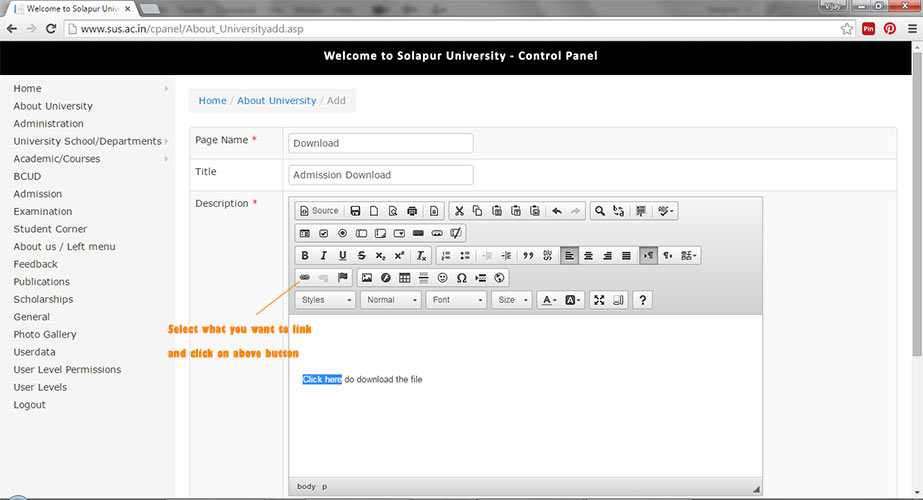Insert a Smiley emoticon

point(443,277)
